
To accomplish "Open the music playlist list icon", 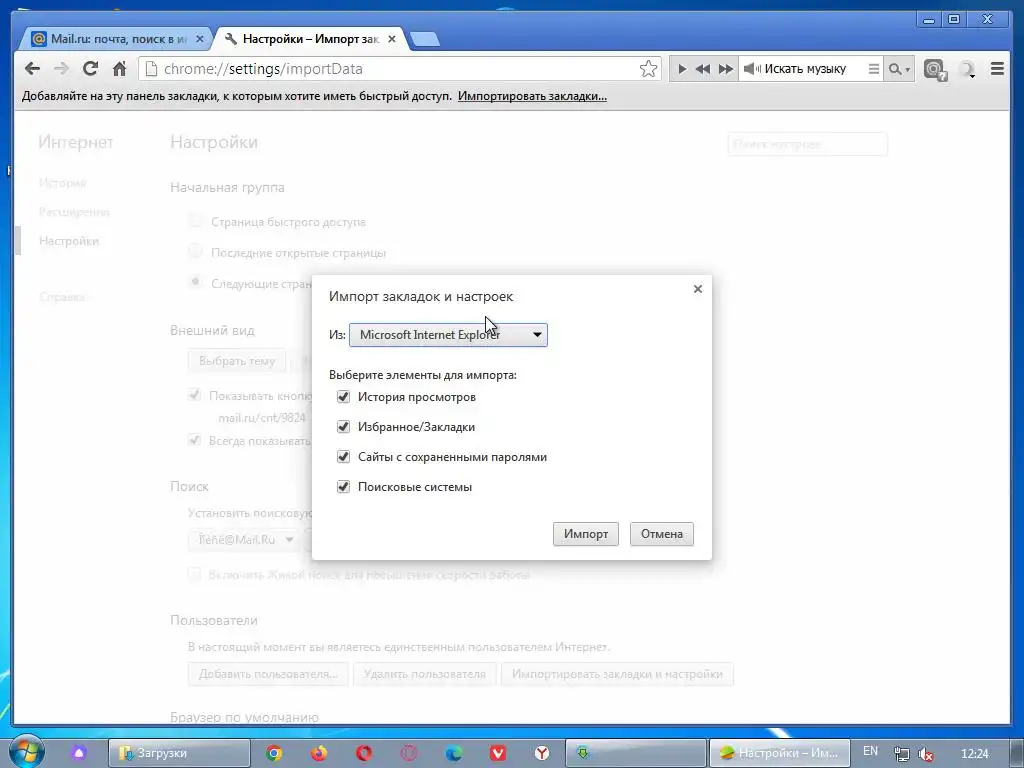I will point(873,69).
